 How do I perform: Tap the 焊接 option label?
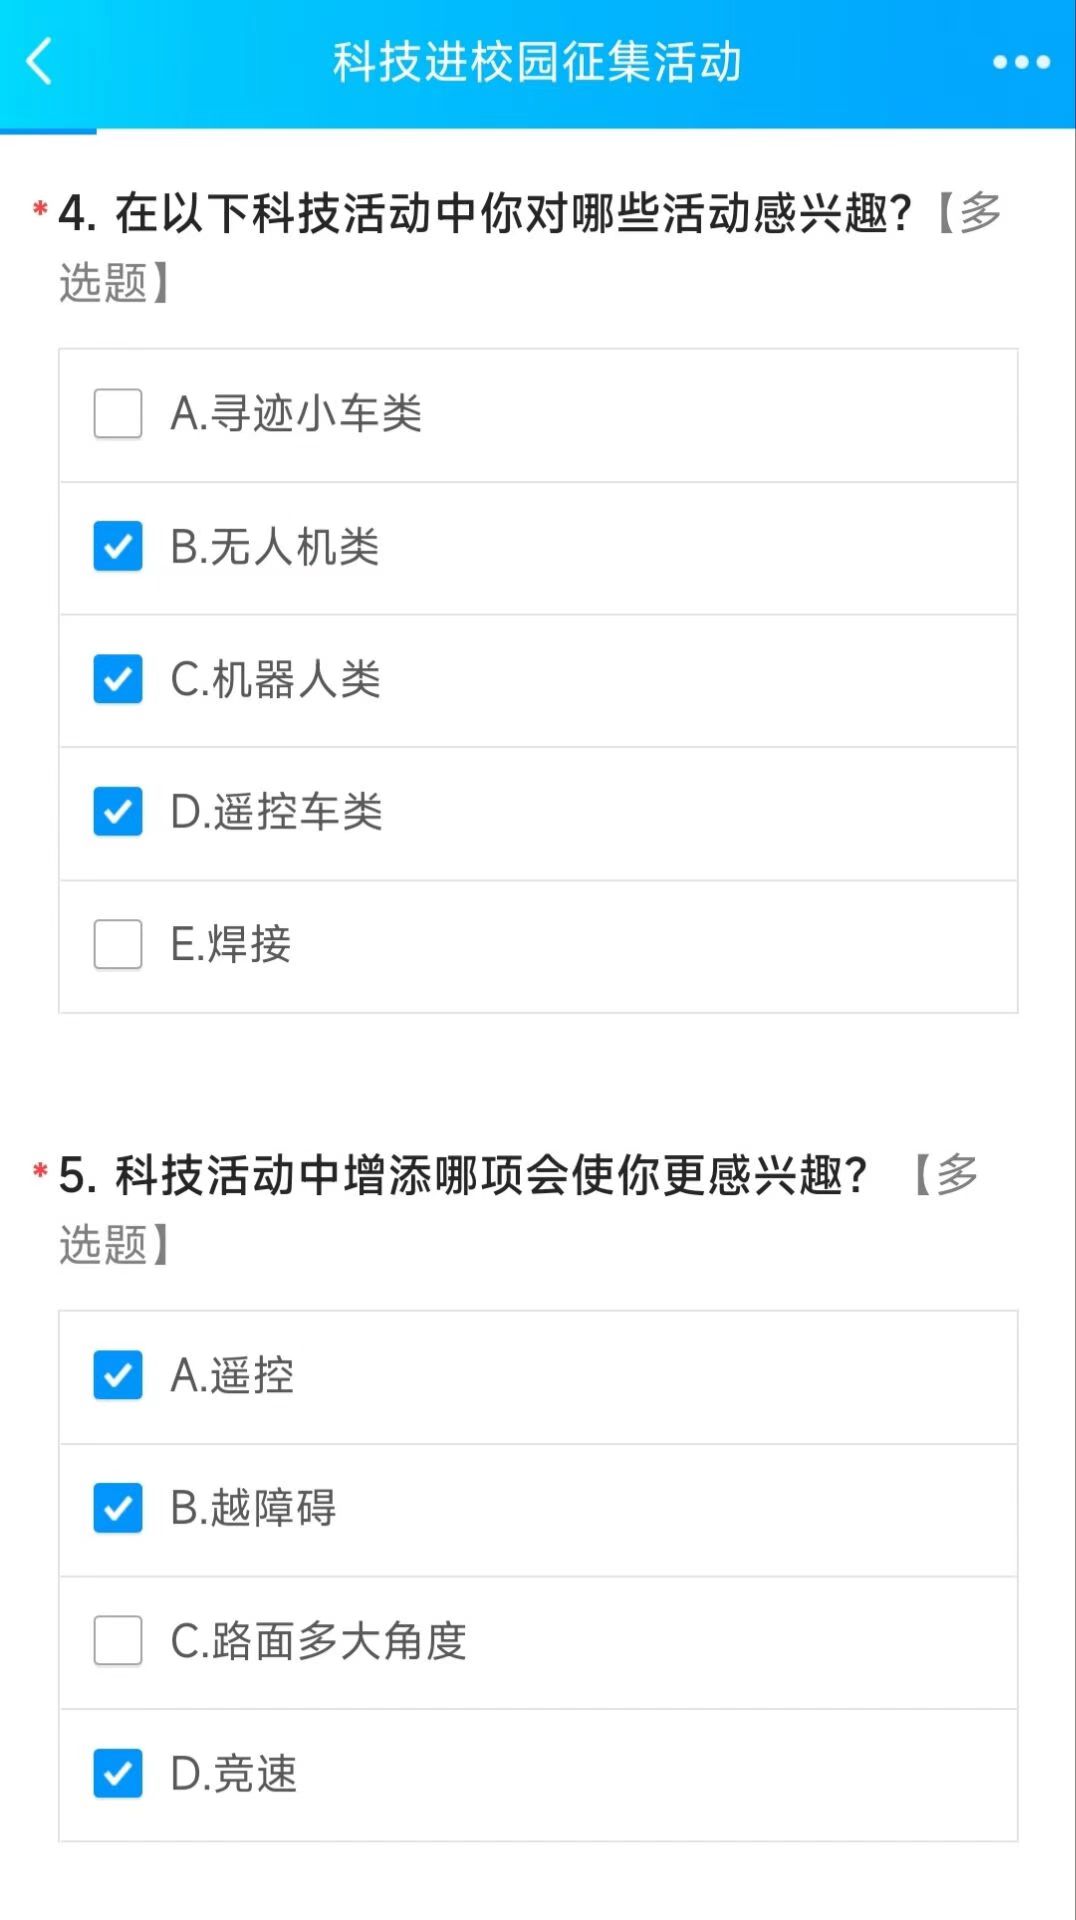pos(231,945)
